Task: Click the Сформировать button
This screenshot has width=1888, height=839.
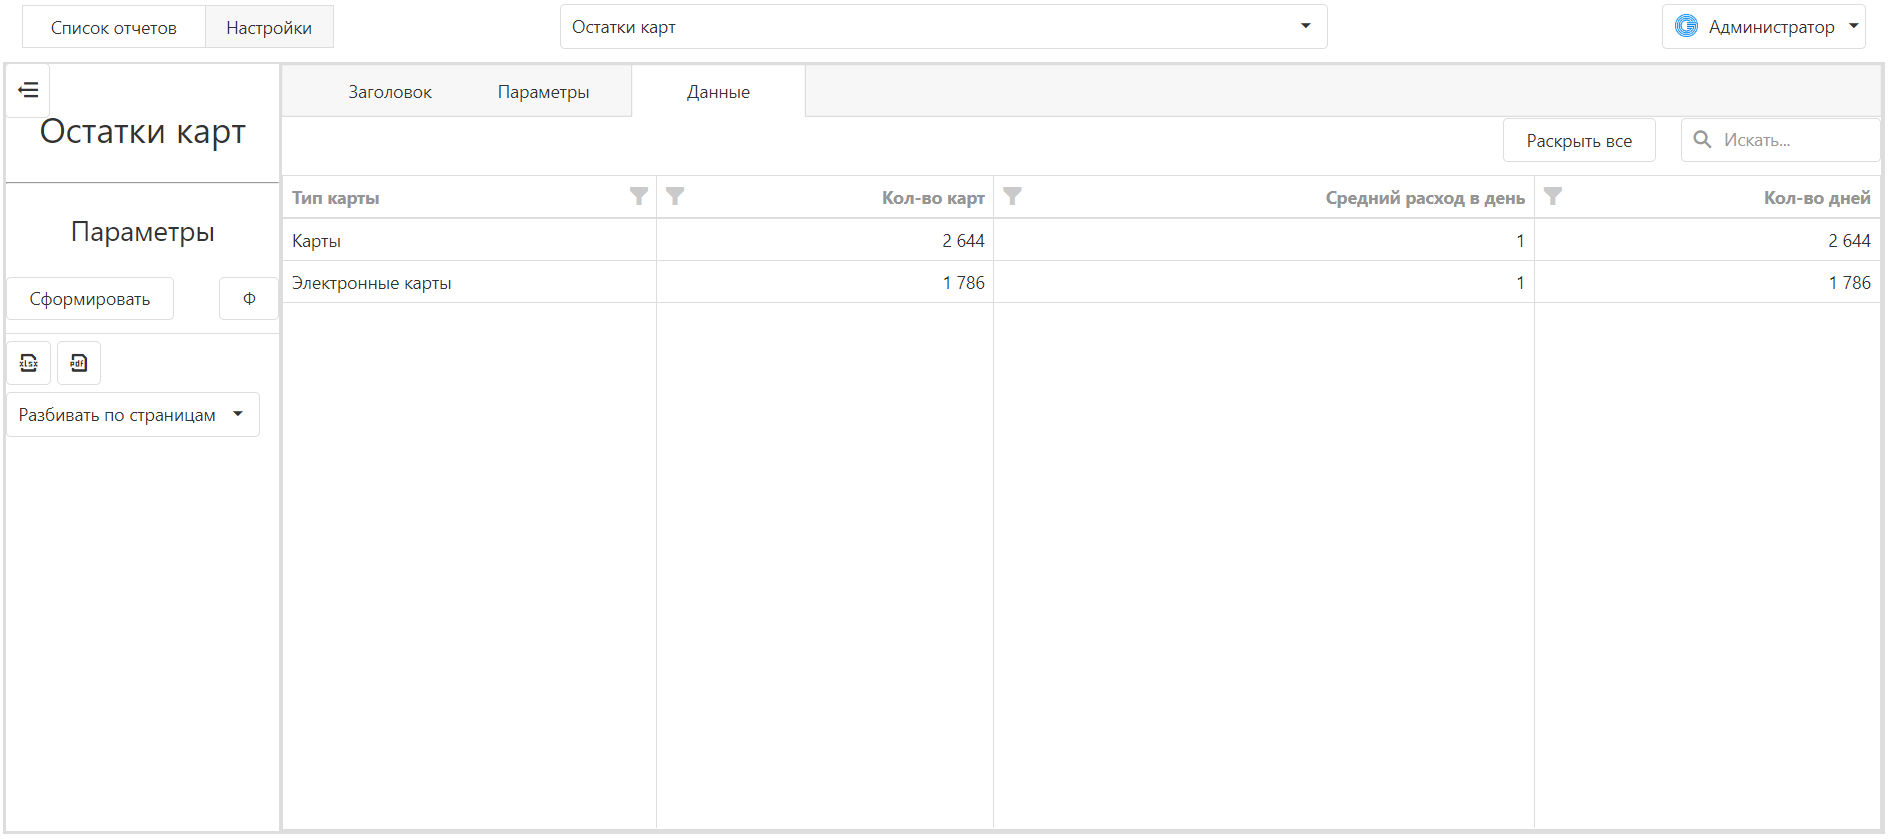Action: pos(90,299)
